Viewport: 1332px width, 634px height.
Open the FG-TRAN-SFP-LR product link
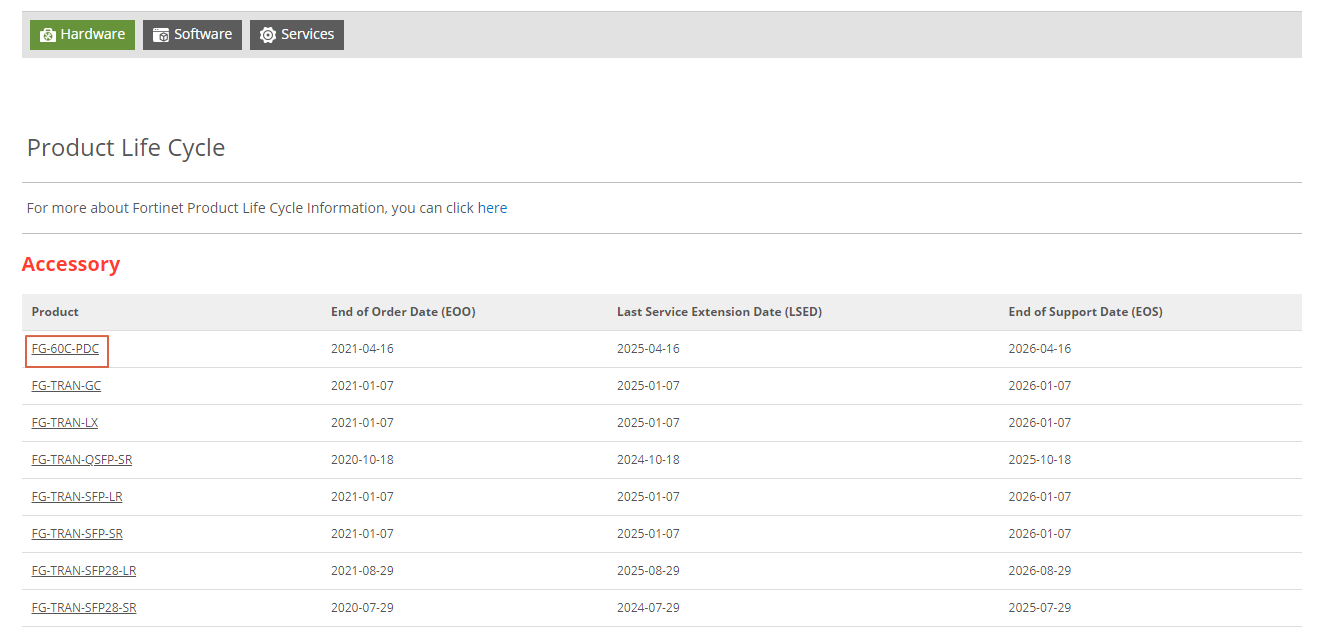coord(77,497)
